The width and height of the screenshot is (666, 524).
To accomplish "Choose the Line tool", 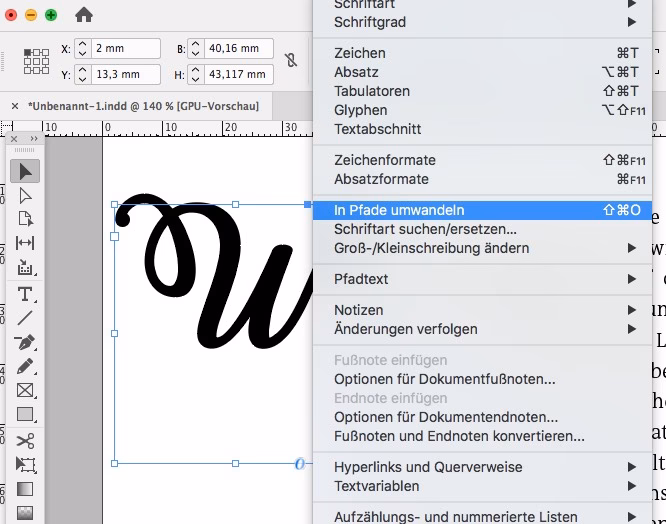I will (x=25, y=318).
